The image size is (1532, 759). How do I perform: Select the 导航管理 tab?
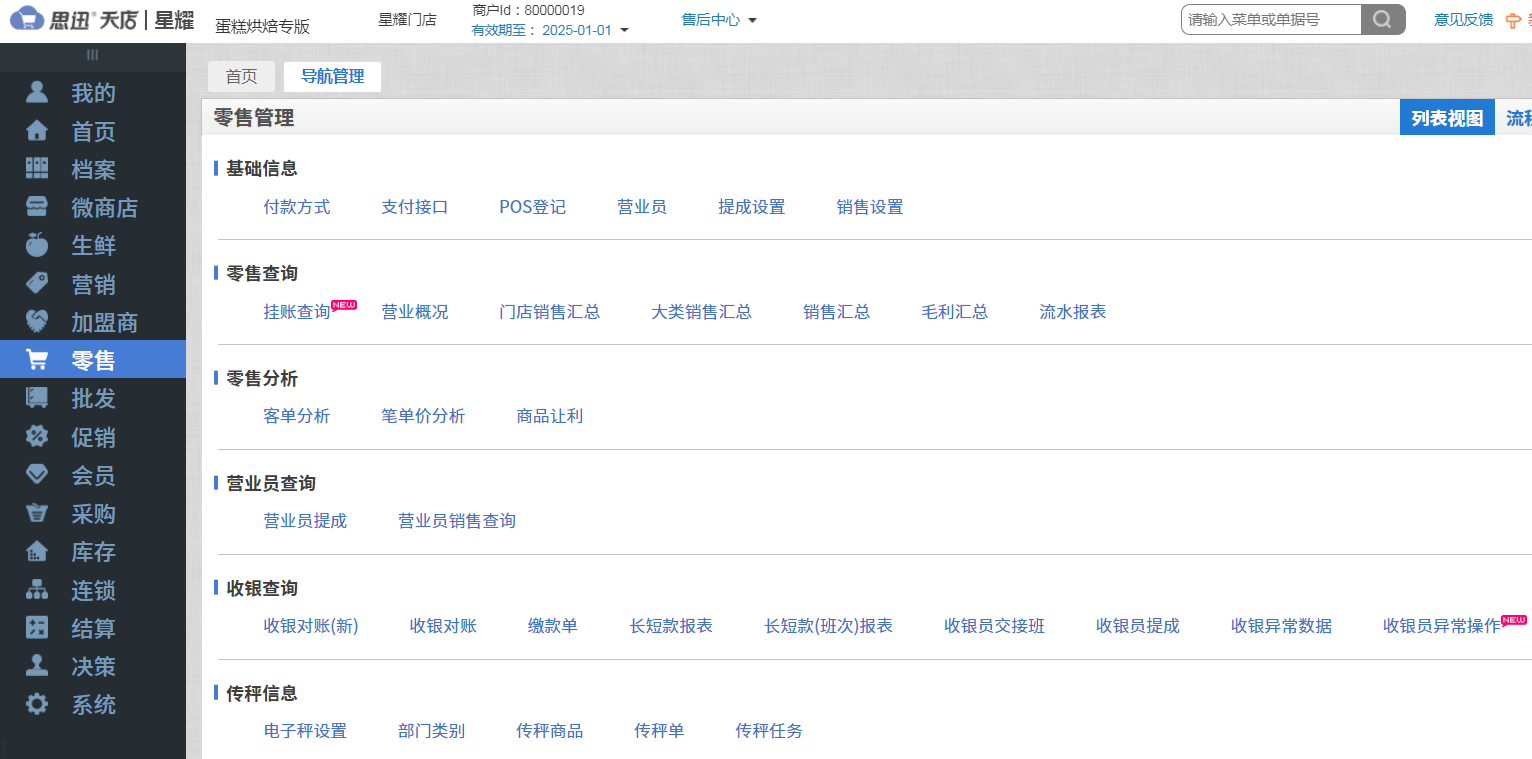pos(332,76)
